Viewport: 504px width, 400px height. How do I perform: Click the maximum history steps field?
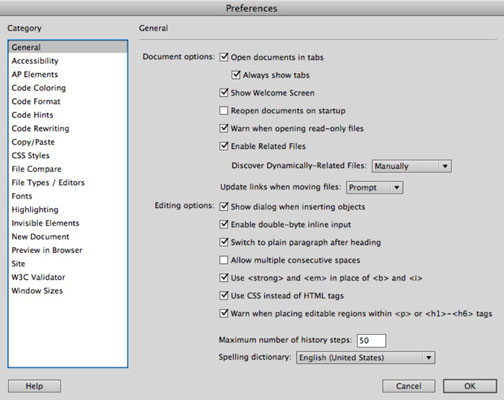371,340
